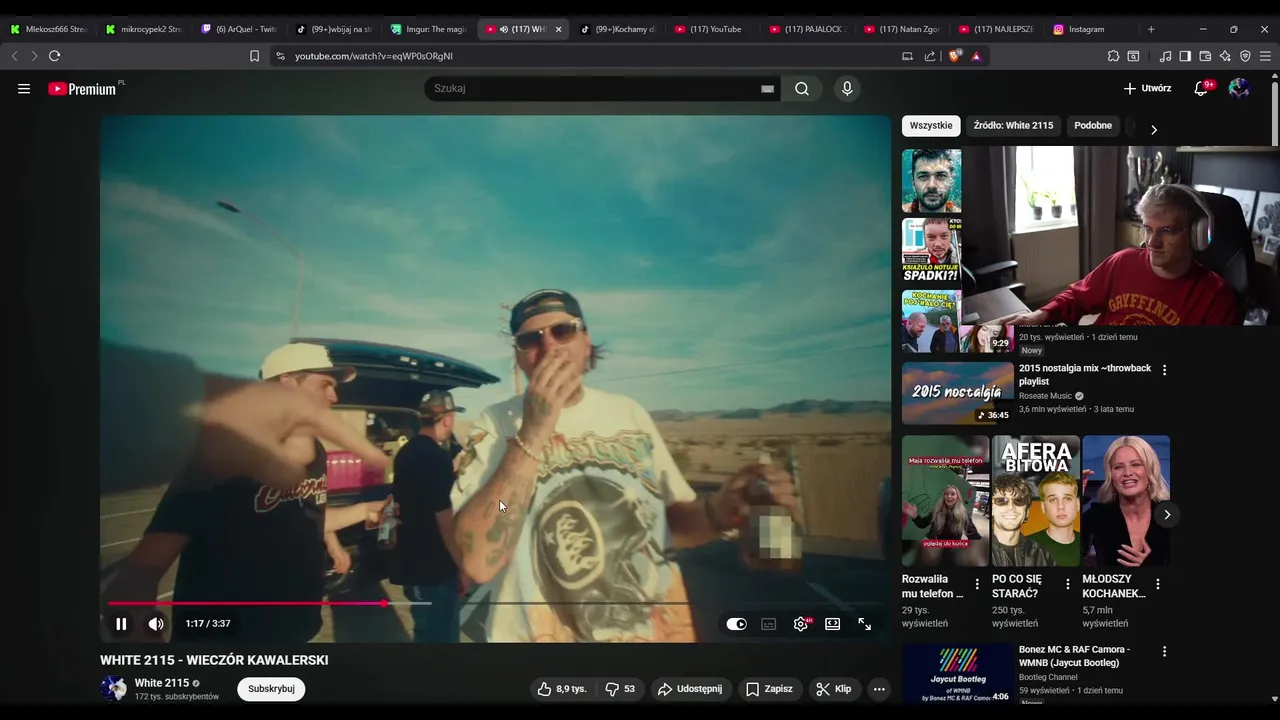
Task: Open the on-screen keyboard in search box
Action: tap(767, 89)
